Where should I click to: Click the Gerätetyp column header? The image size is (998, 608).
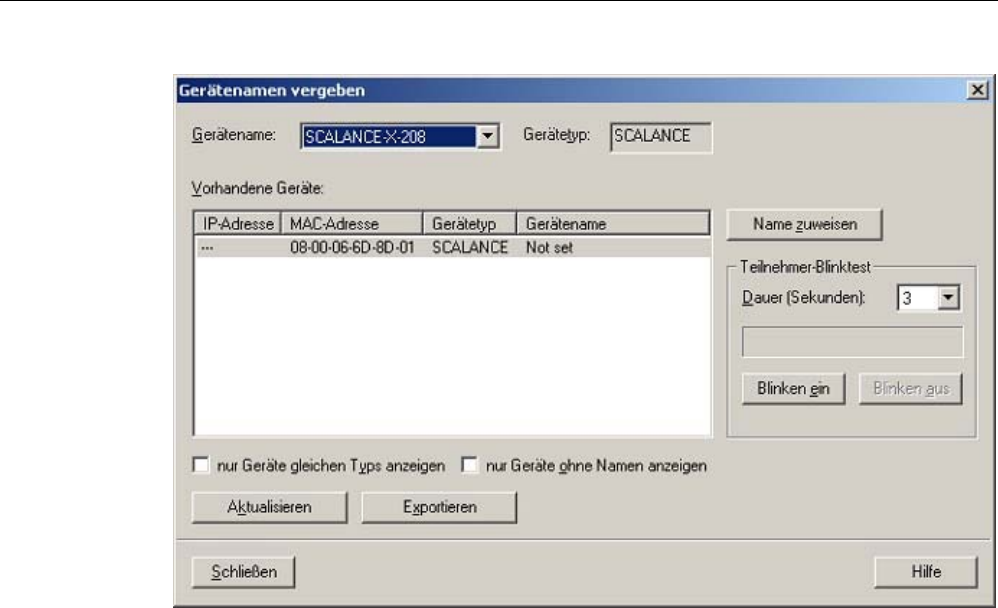click(470, 224)
